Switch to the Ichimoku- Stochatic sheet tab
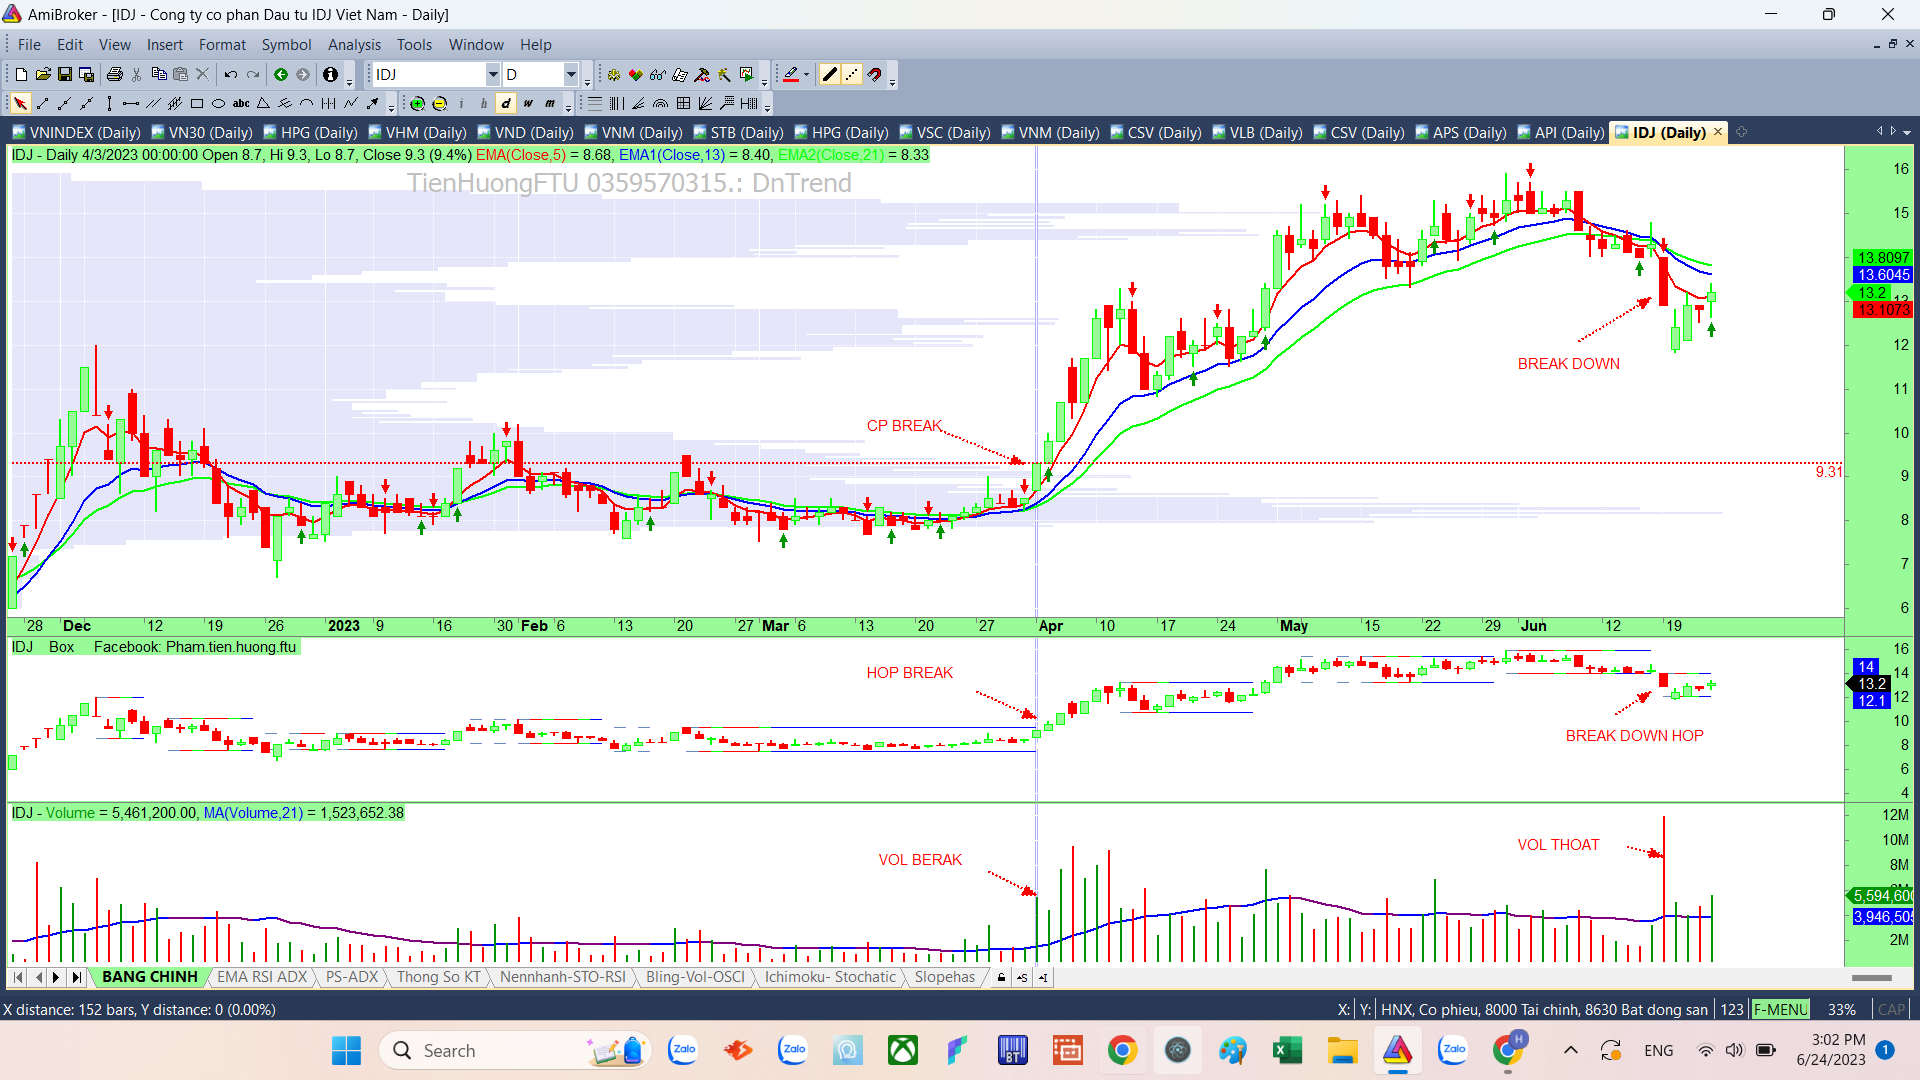The width and height of the screenshot is (1920, 1080). [x=830, y=977]
